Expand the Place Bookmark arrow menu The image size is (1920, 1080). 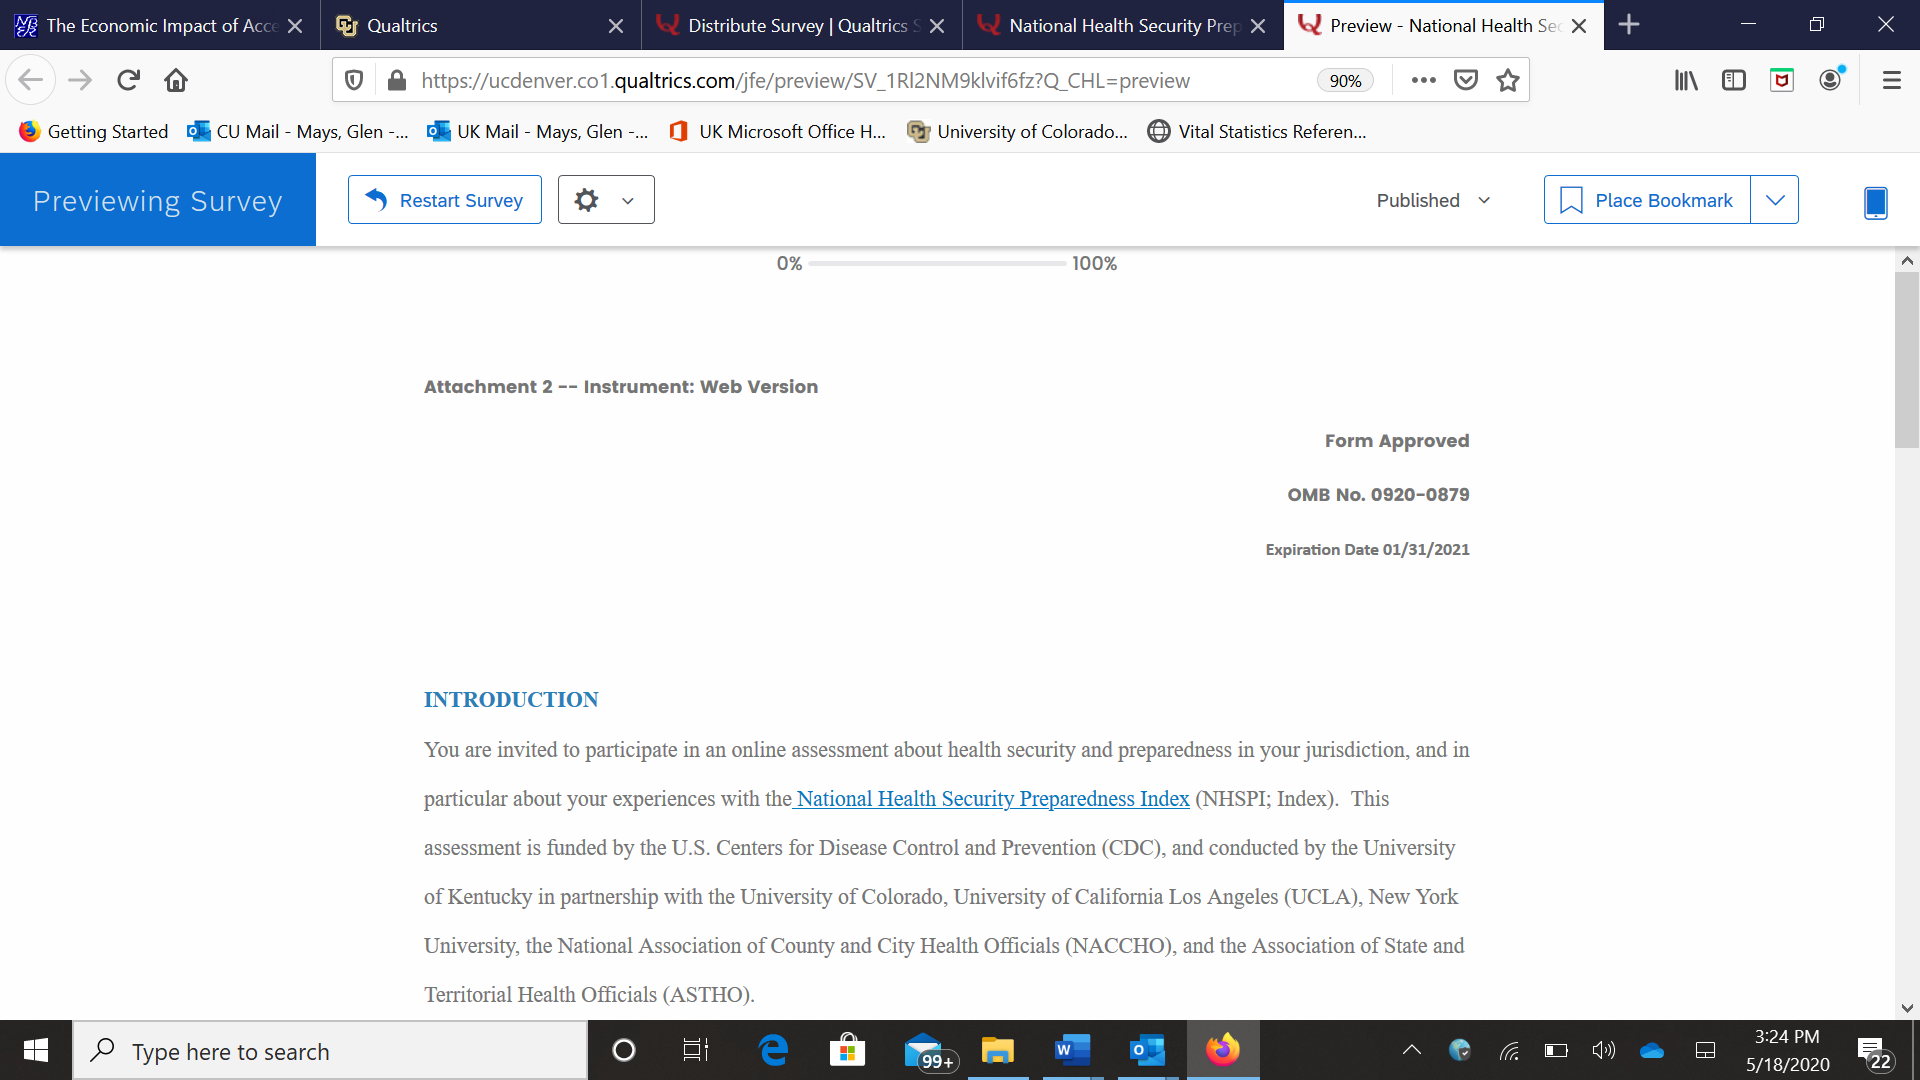click(1774, 200)
